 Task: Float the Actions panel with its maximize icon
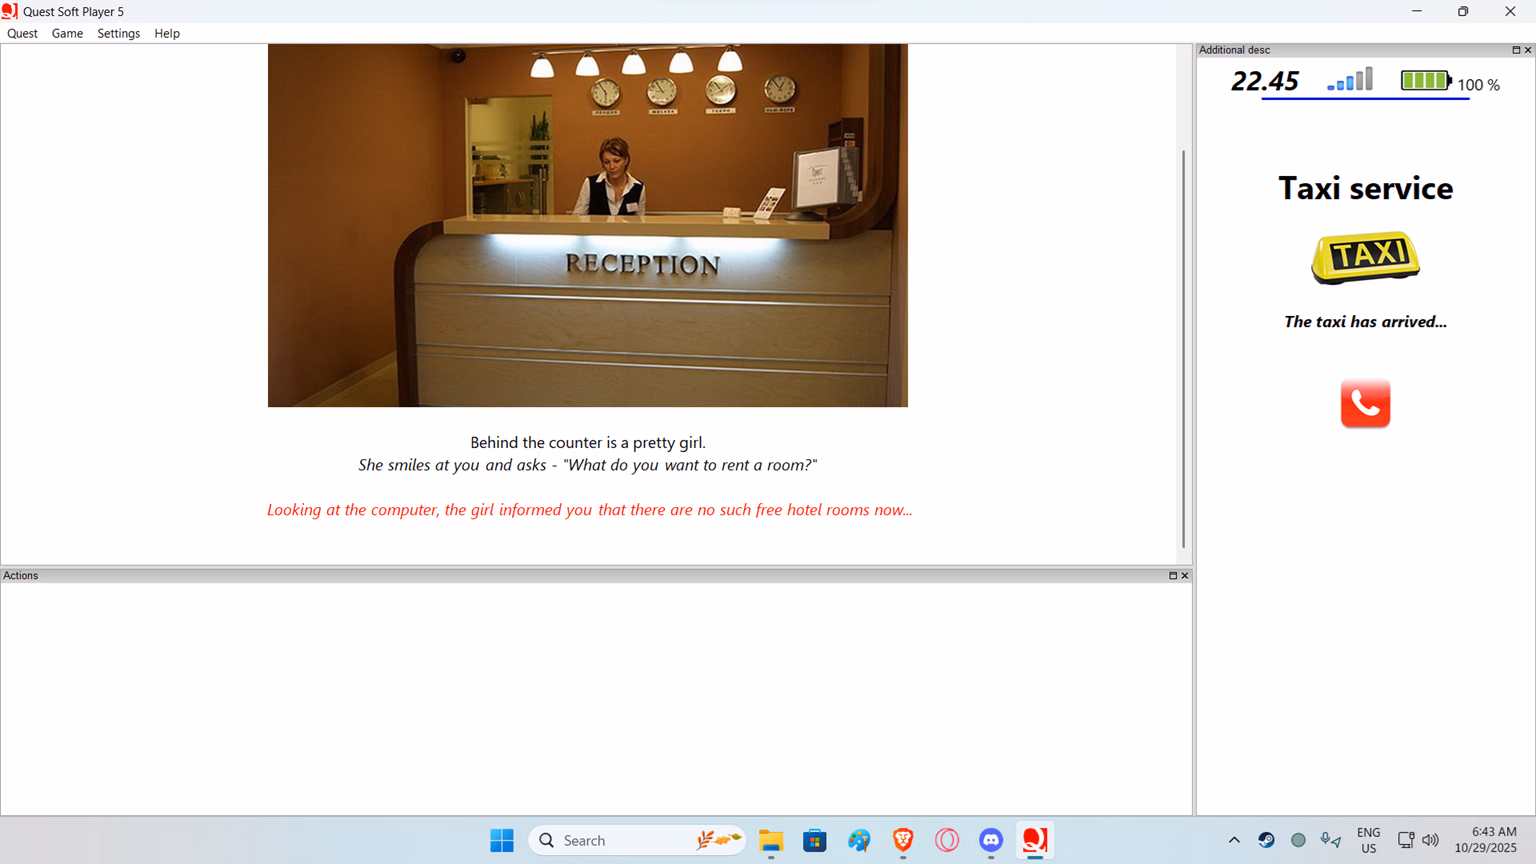click(1173, 576)
